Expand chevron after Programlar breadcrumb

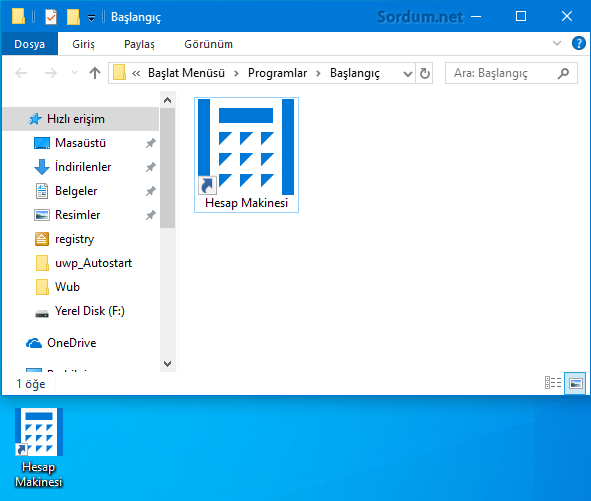tap(318, 73)
